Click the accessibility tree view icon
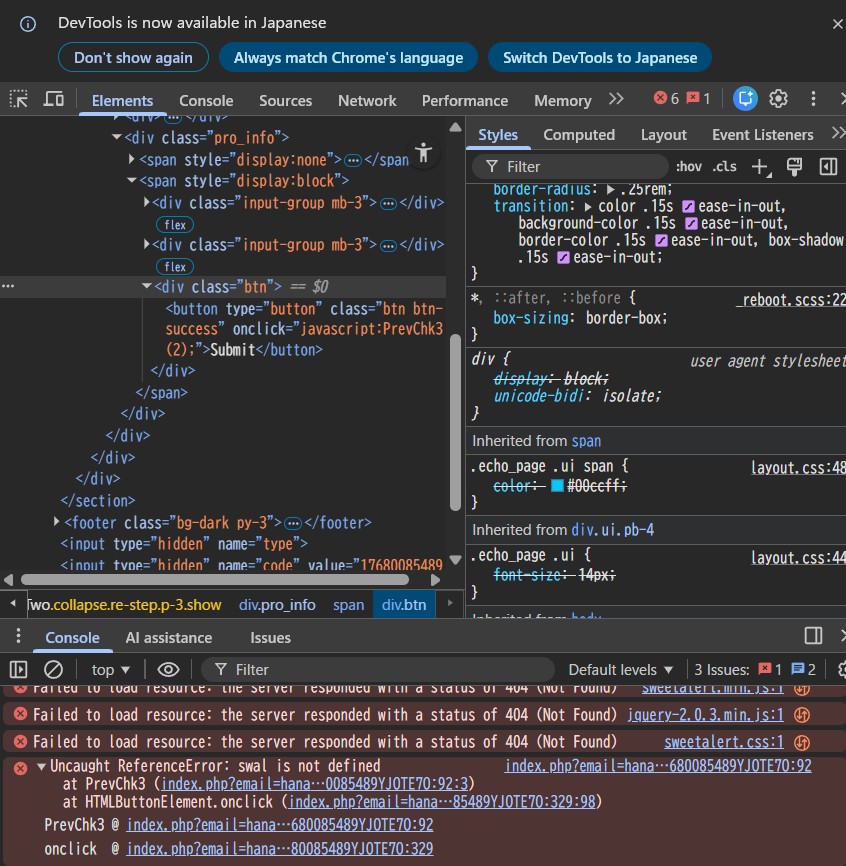The image size is (846, 866). pos(424,152)
